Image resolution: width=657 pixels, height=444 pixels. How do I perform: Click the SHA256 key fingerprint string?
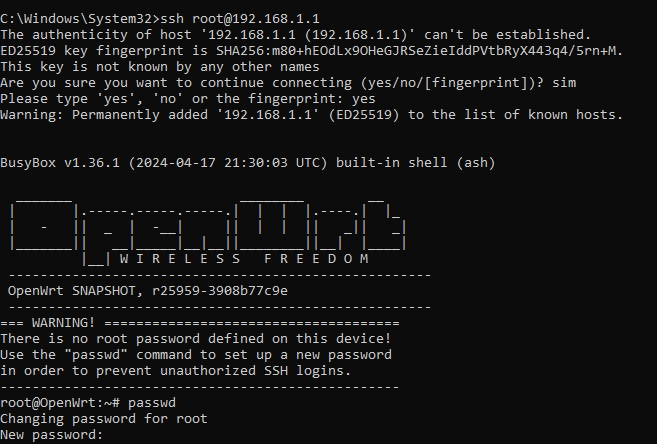pos(417,51)
